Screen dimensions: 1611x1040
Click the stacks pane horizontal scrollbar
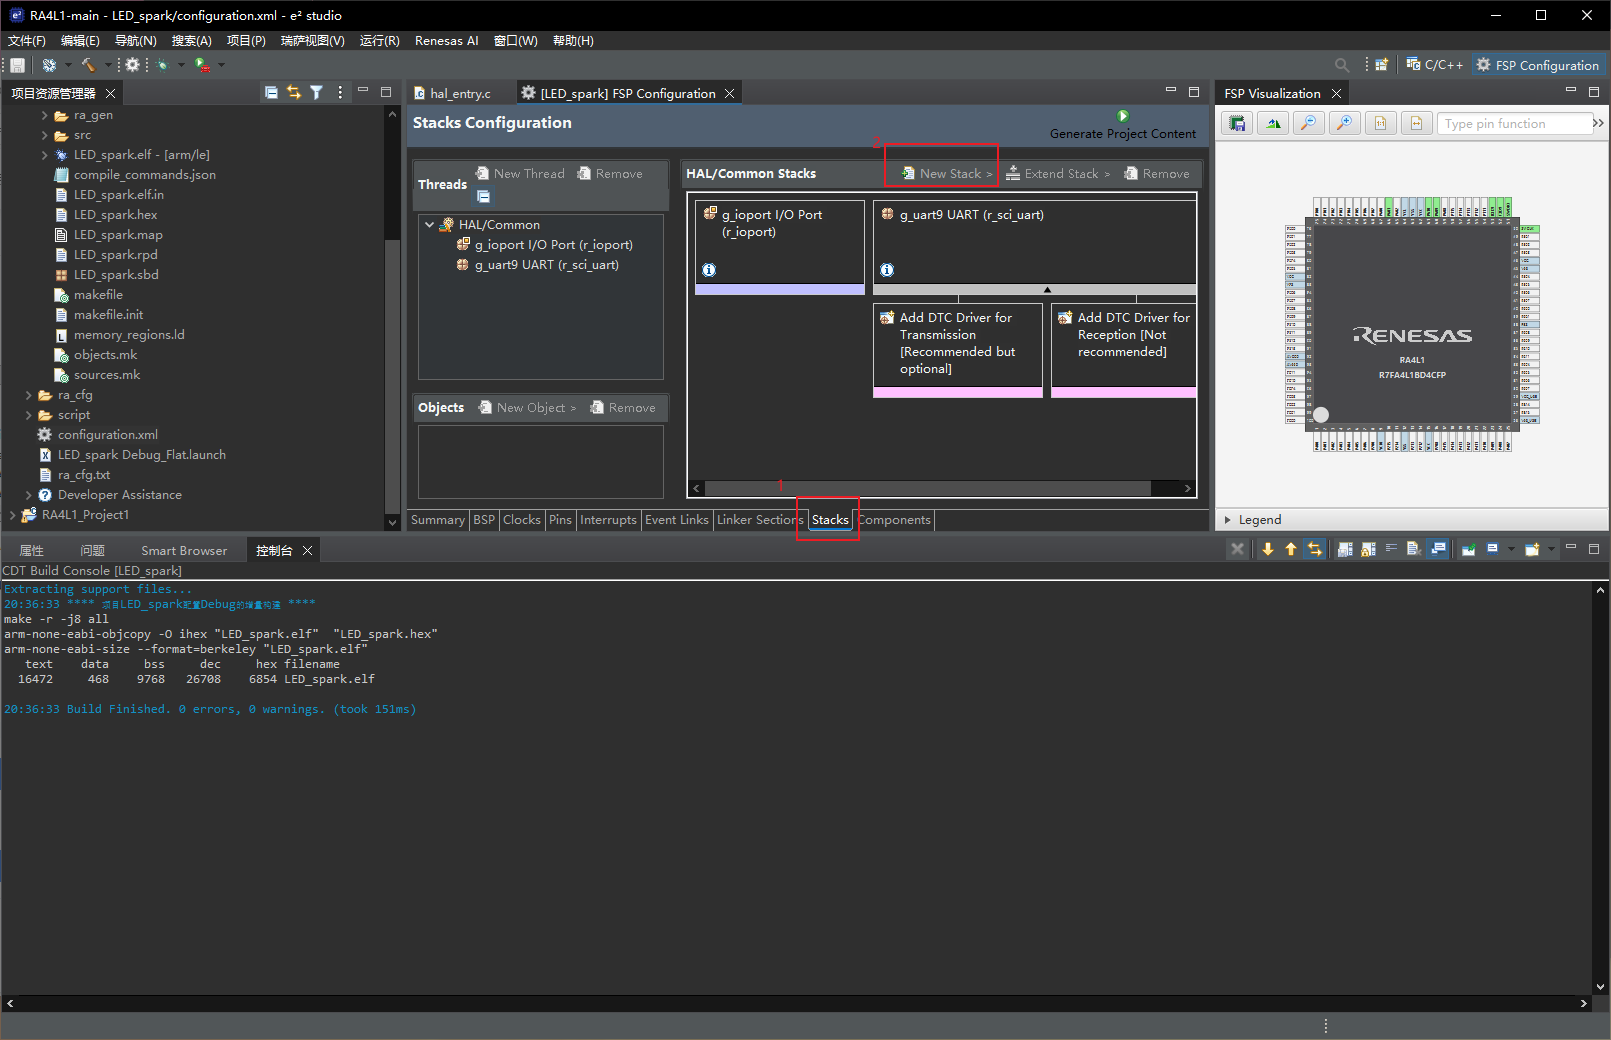[x=927, y=489]
